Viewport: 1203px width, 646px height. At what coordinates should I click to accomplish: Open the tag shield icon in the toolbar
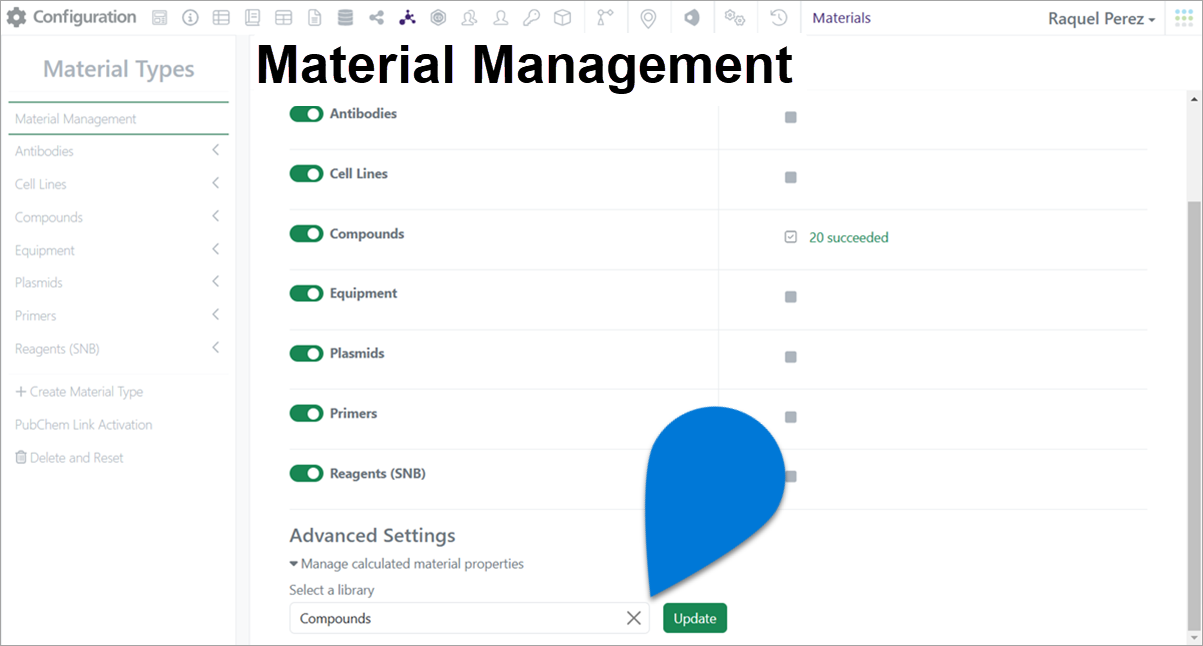(691, 18)
